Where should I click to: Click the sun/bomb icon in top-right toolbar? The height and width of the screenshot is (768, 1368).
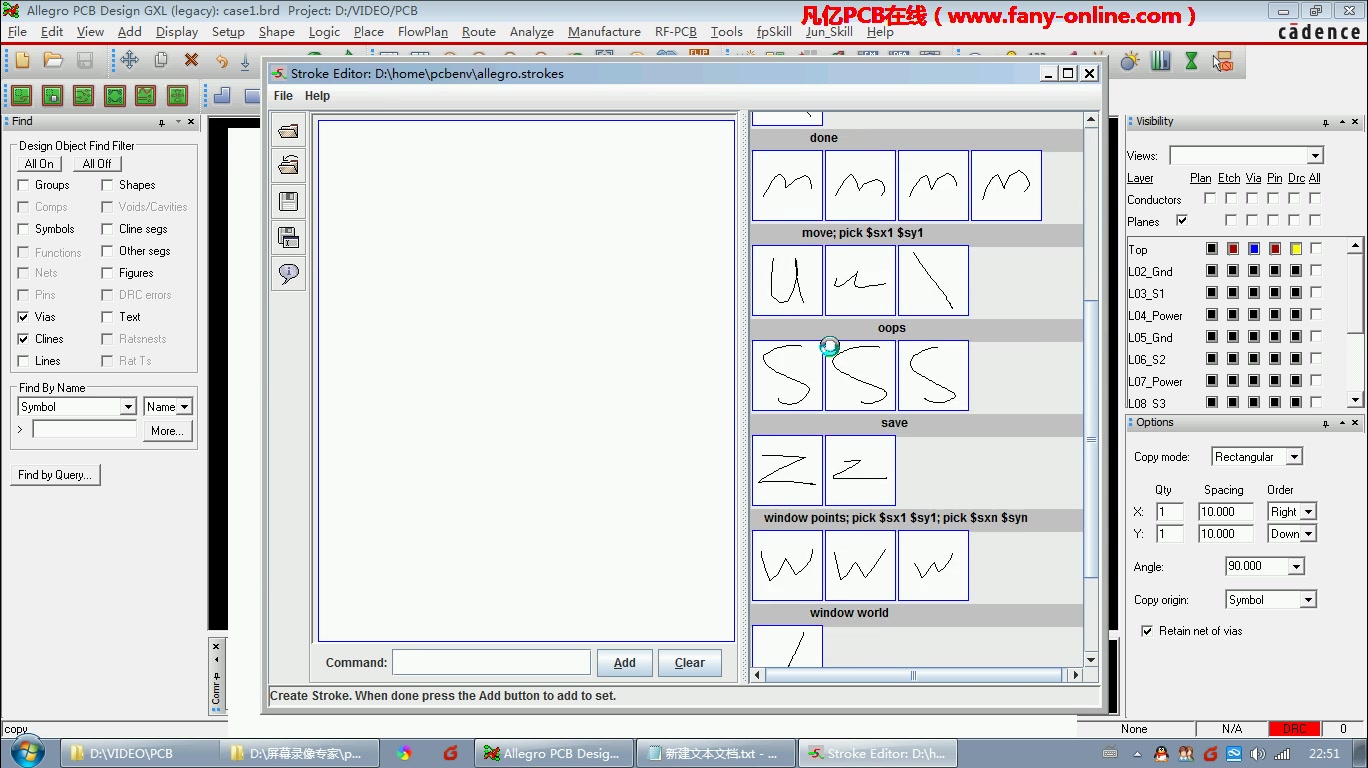click(x=1130, y=61)
